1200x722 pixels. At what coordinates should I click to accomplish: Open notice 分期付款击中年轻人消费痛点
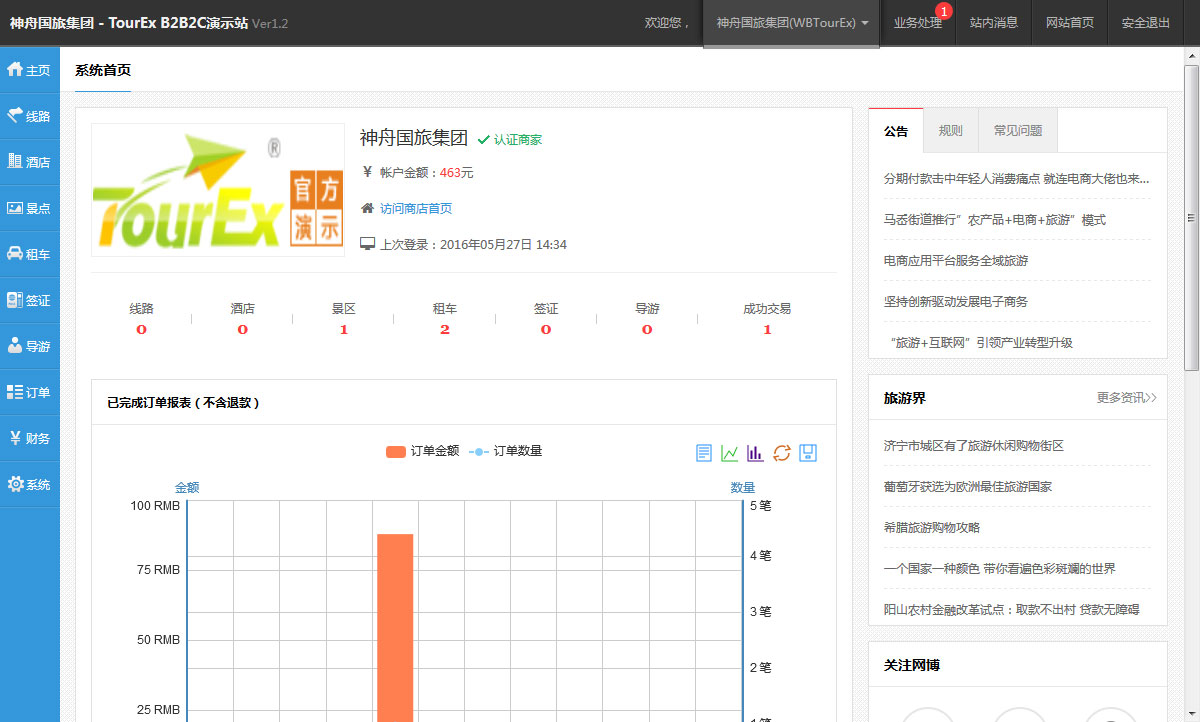(1017, 178)
